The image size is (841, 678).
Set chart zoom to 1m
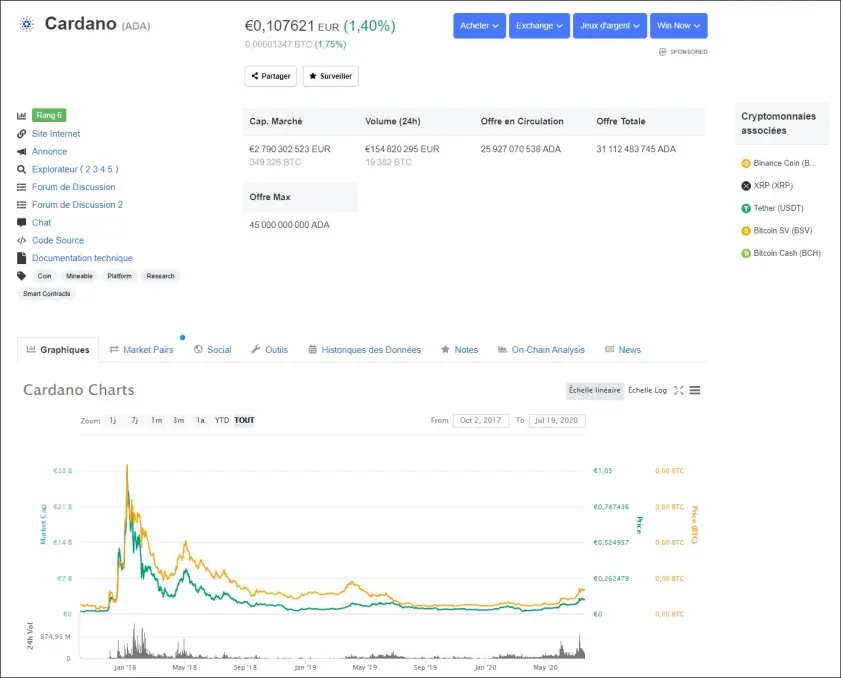coord(157,420)
